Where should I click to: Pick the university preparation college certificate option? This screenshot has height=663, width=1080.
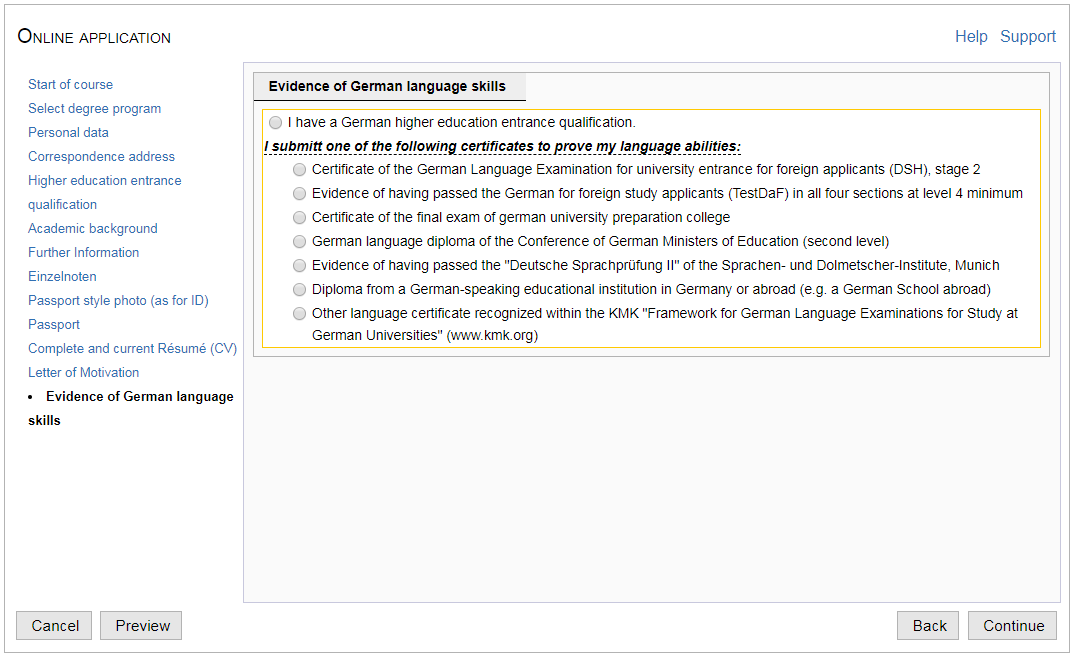[299, 218]
